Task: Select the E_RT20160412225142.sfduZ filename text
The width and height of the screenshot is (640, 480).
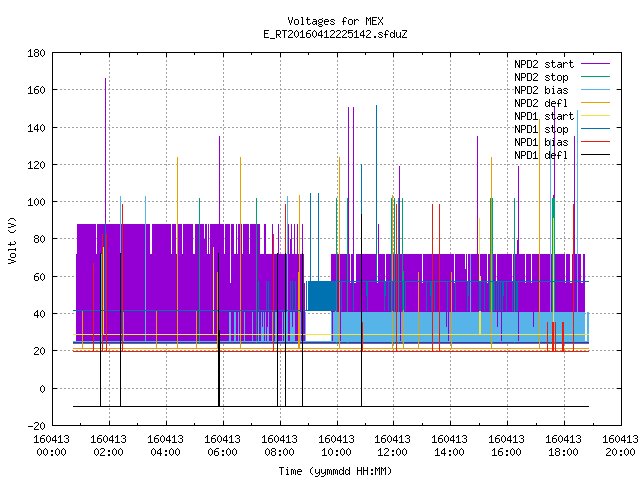Action: click(335, 34)
